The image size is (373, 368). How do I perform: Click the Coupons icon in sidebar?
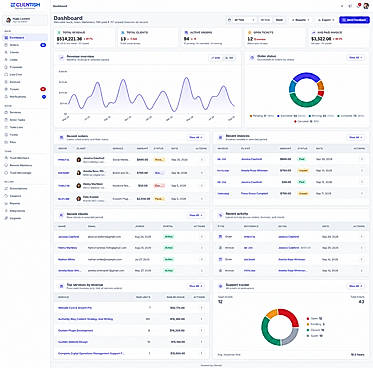[x=6, y=196]
